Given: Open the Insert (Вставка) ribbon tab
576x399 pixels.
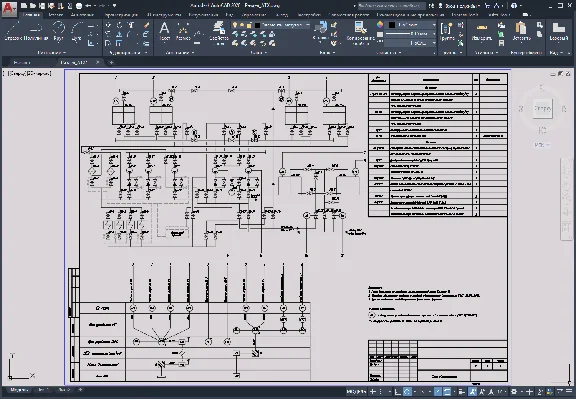Looking at the screenshot, I should [55, 15].
